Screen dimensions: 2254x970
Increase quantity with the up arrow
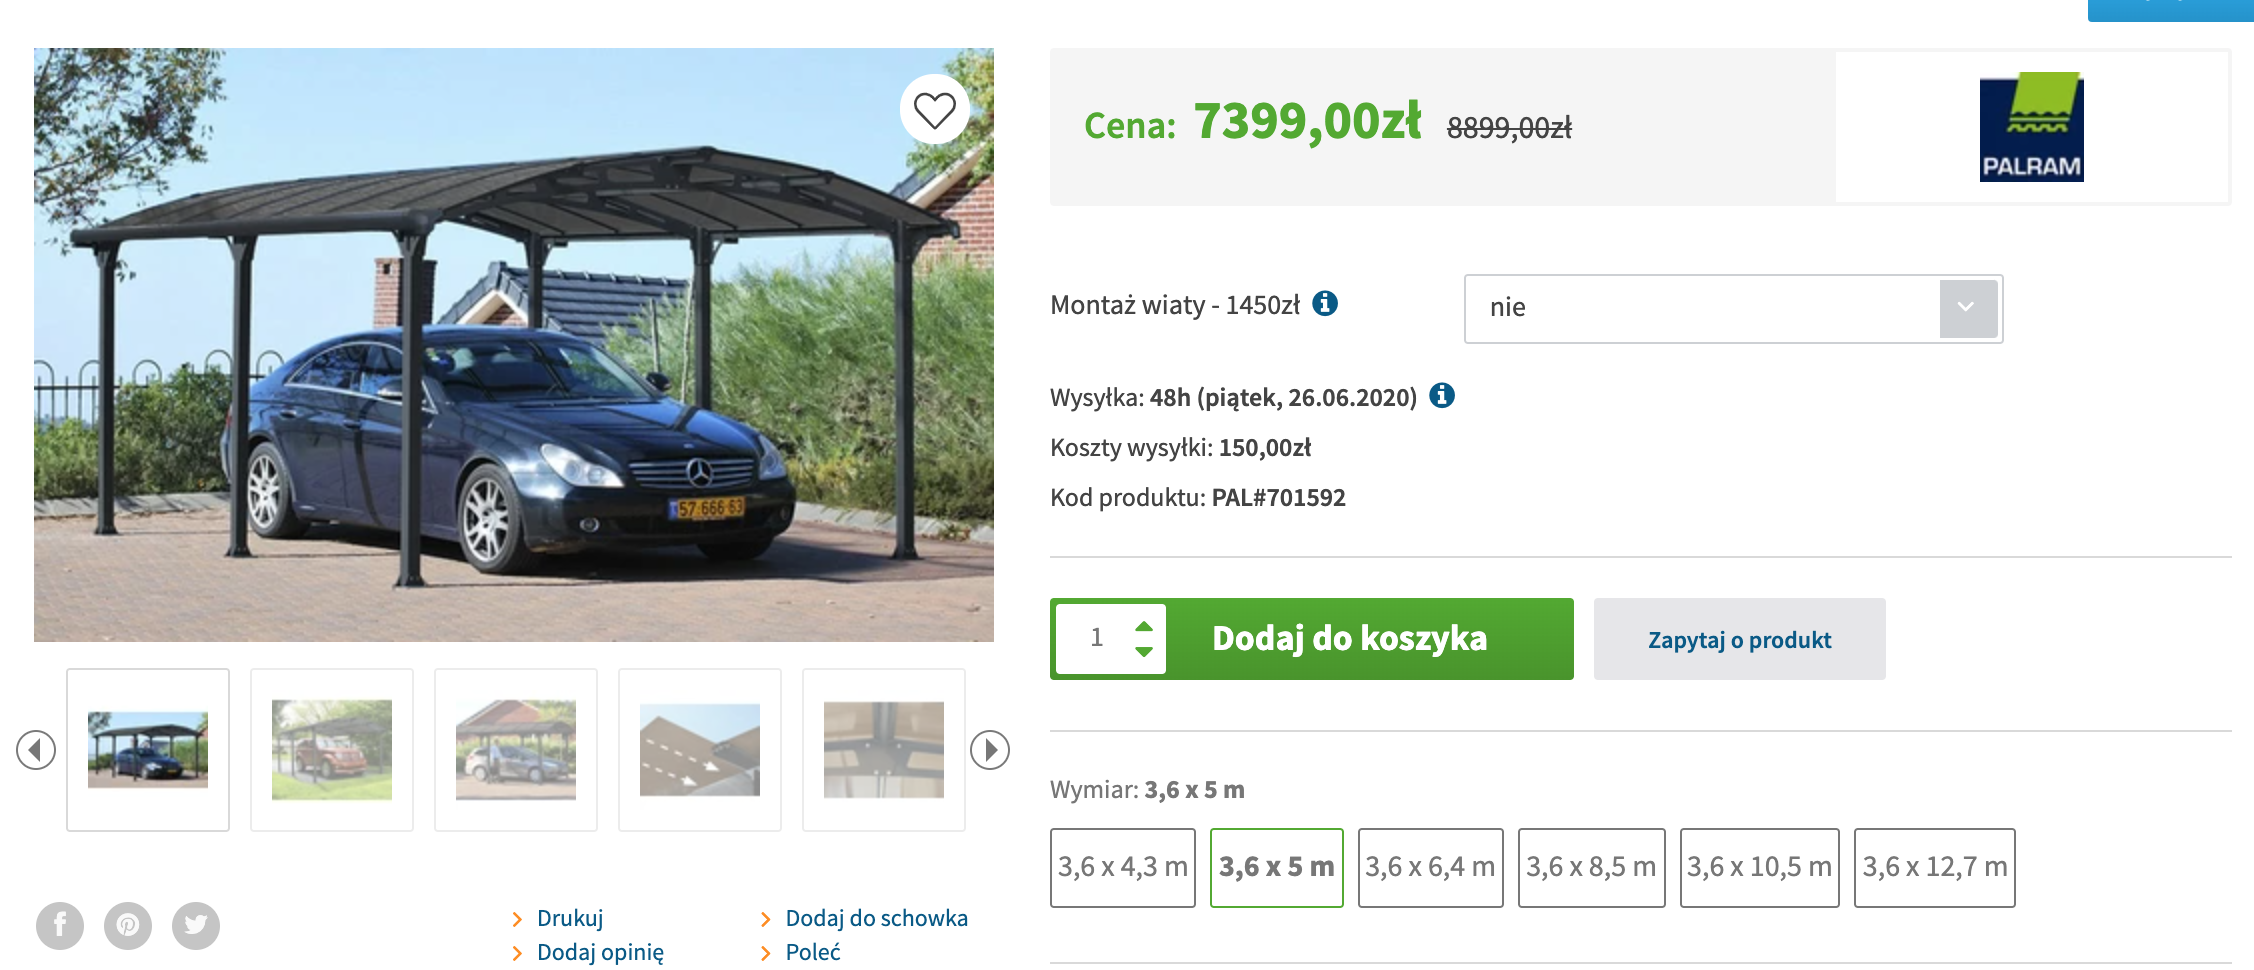pos(1144,626)
